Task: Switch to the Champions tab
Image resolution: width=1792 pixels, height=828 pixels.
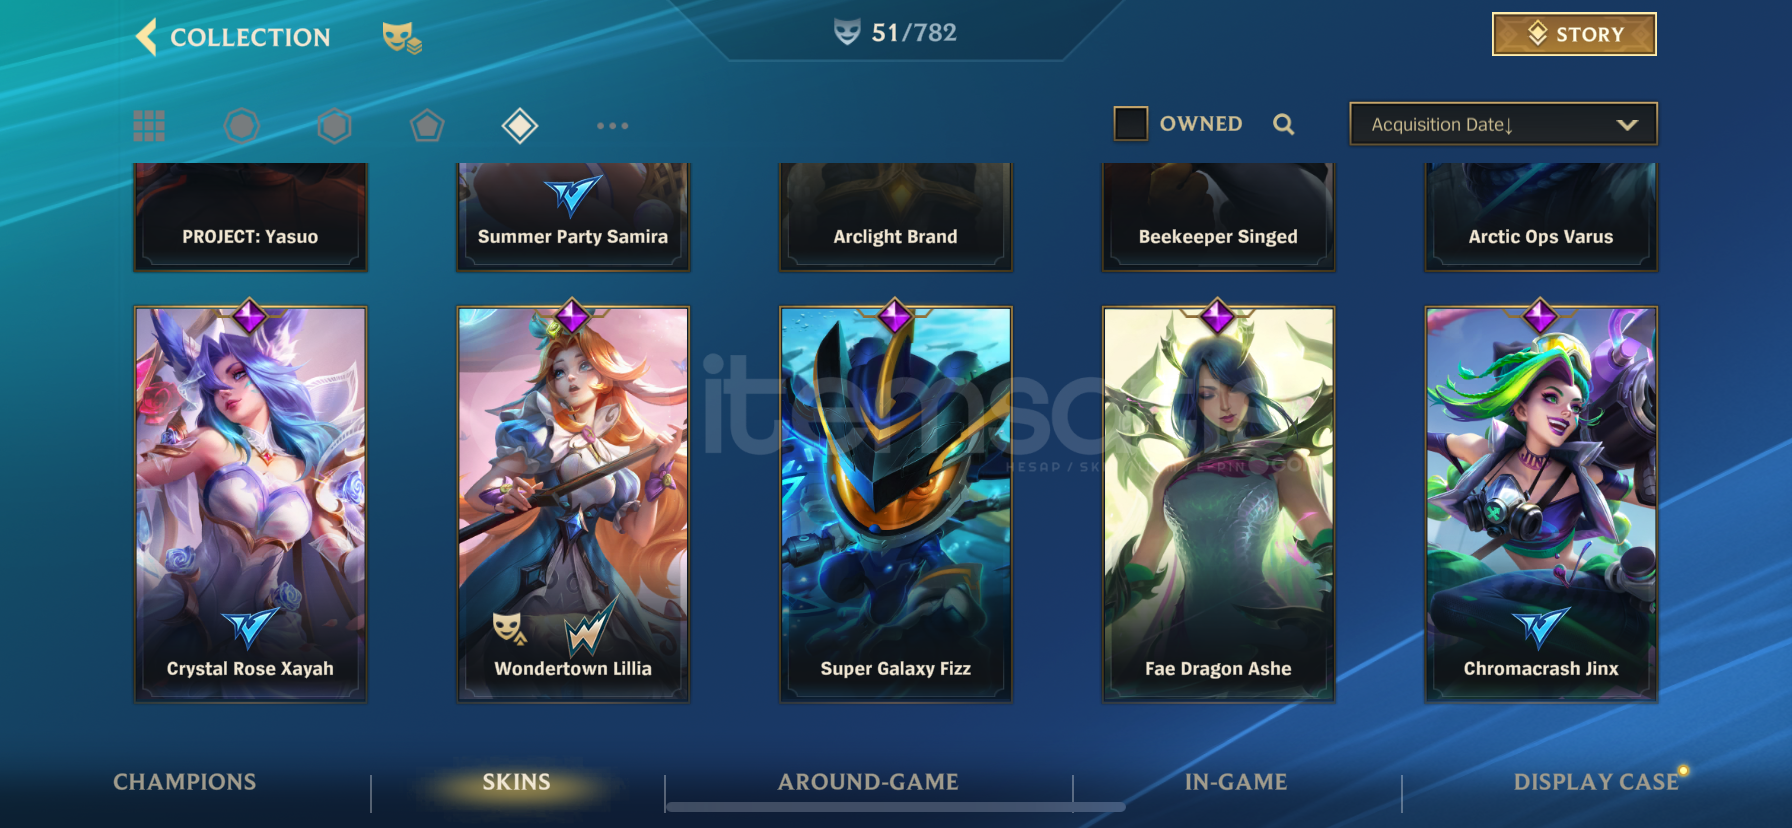Action: (185, 782)
